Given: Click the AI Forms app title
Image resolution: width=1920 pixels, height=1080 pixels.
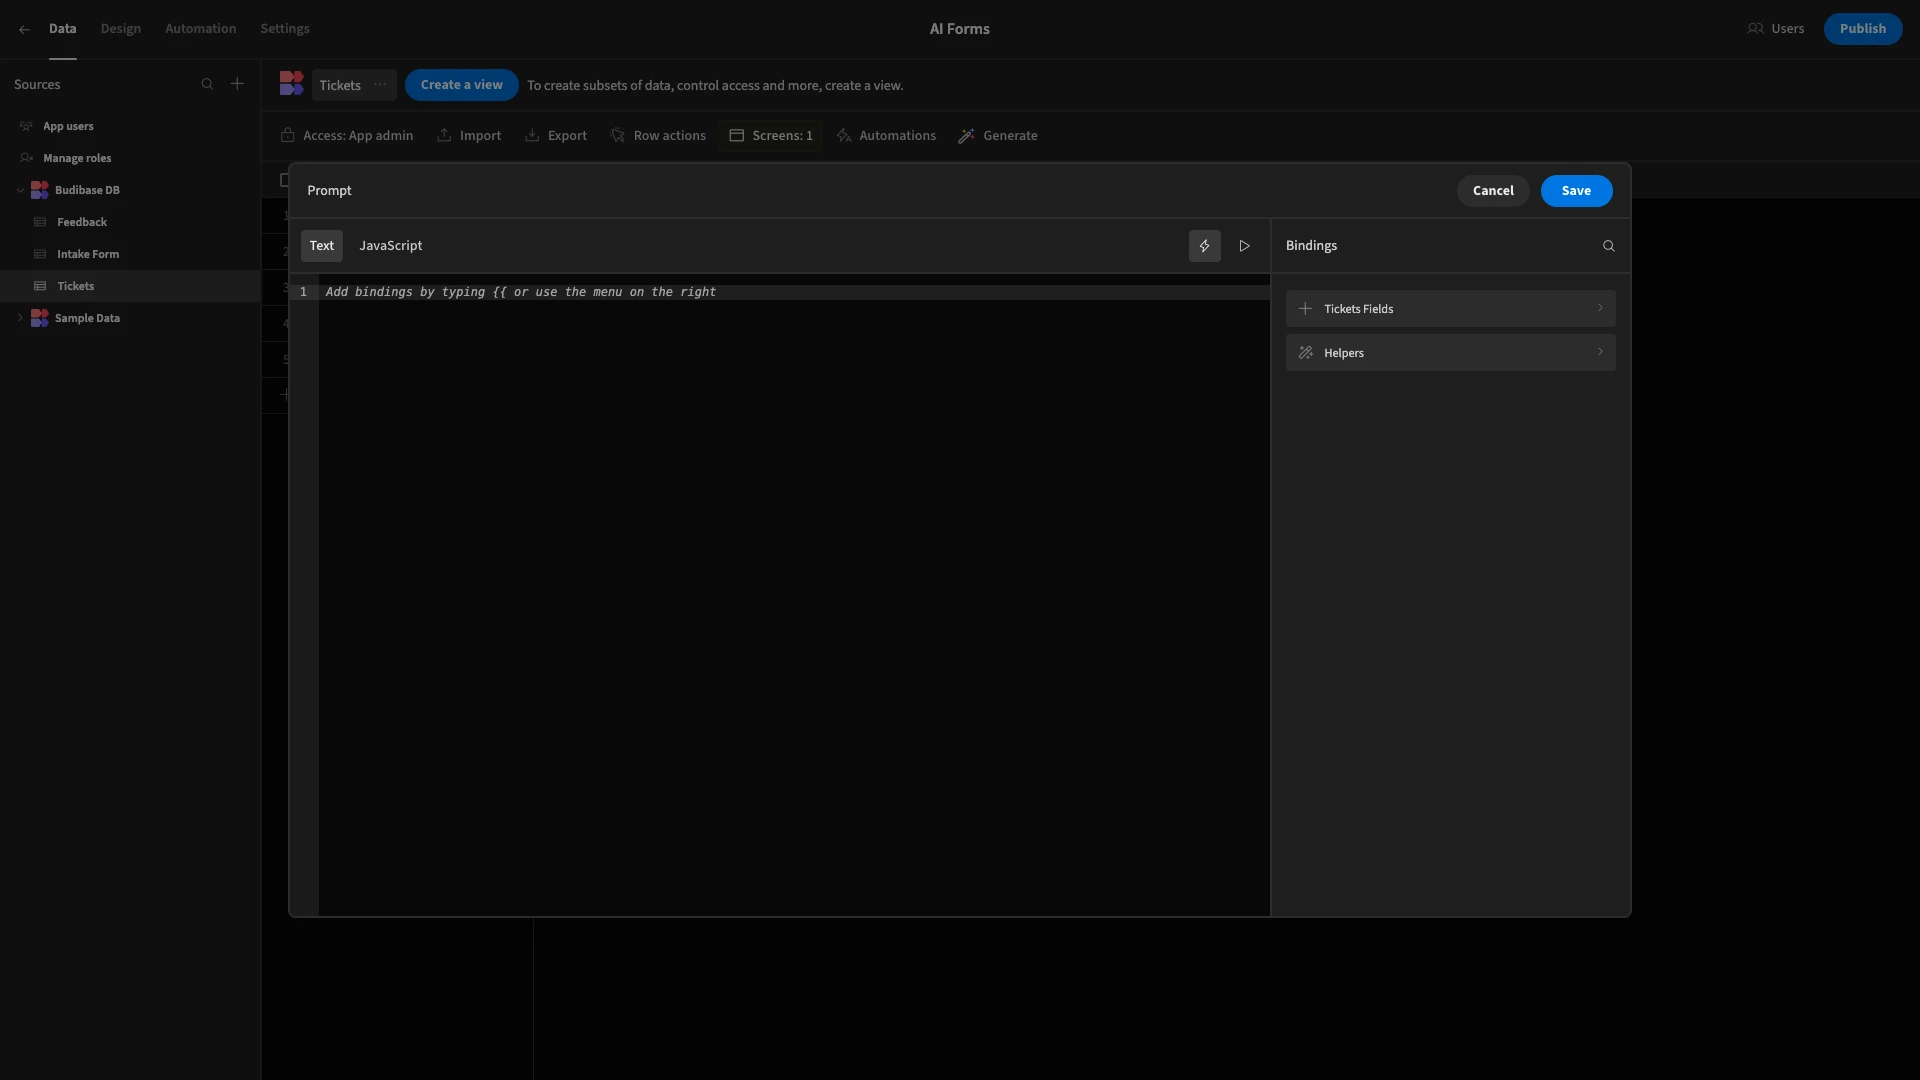Looking at the screenshot, I should pos(960,29).
